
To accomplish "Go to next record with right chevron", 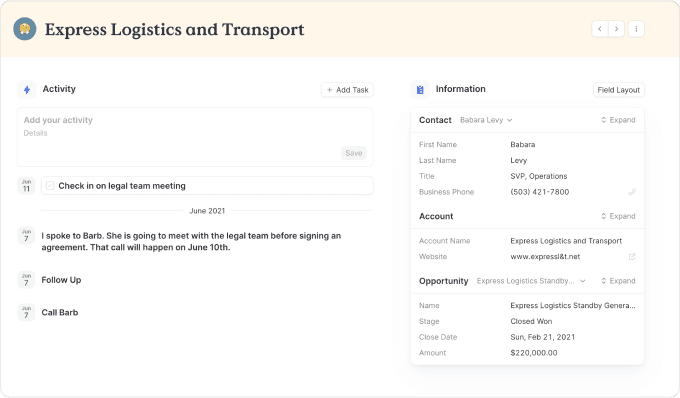I will [x=616, y=29].
